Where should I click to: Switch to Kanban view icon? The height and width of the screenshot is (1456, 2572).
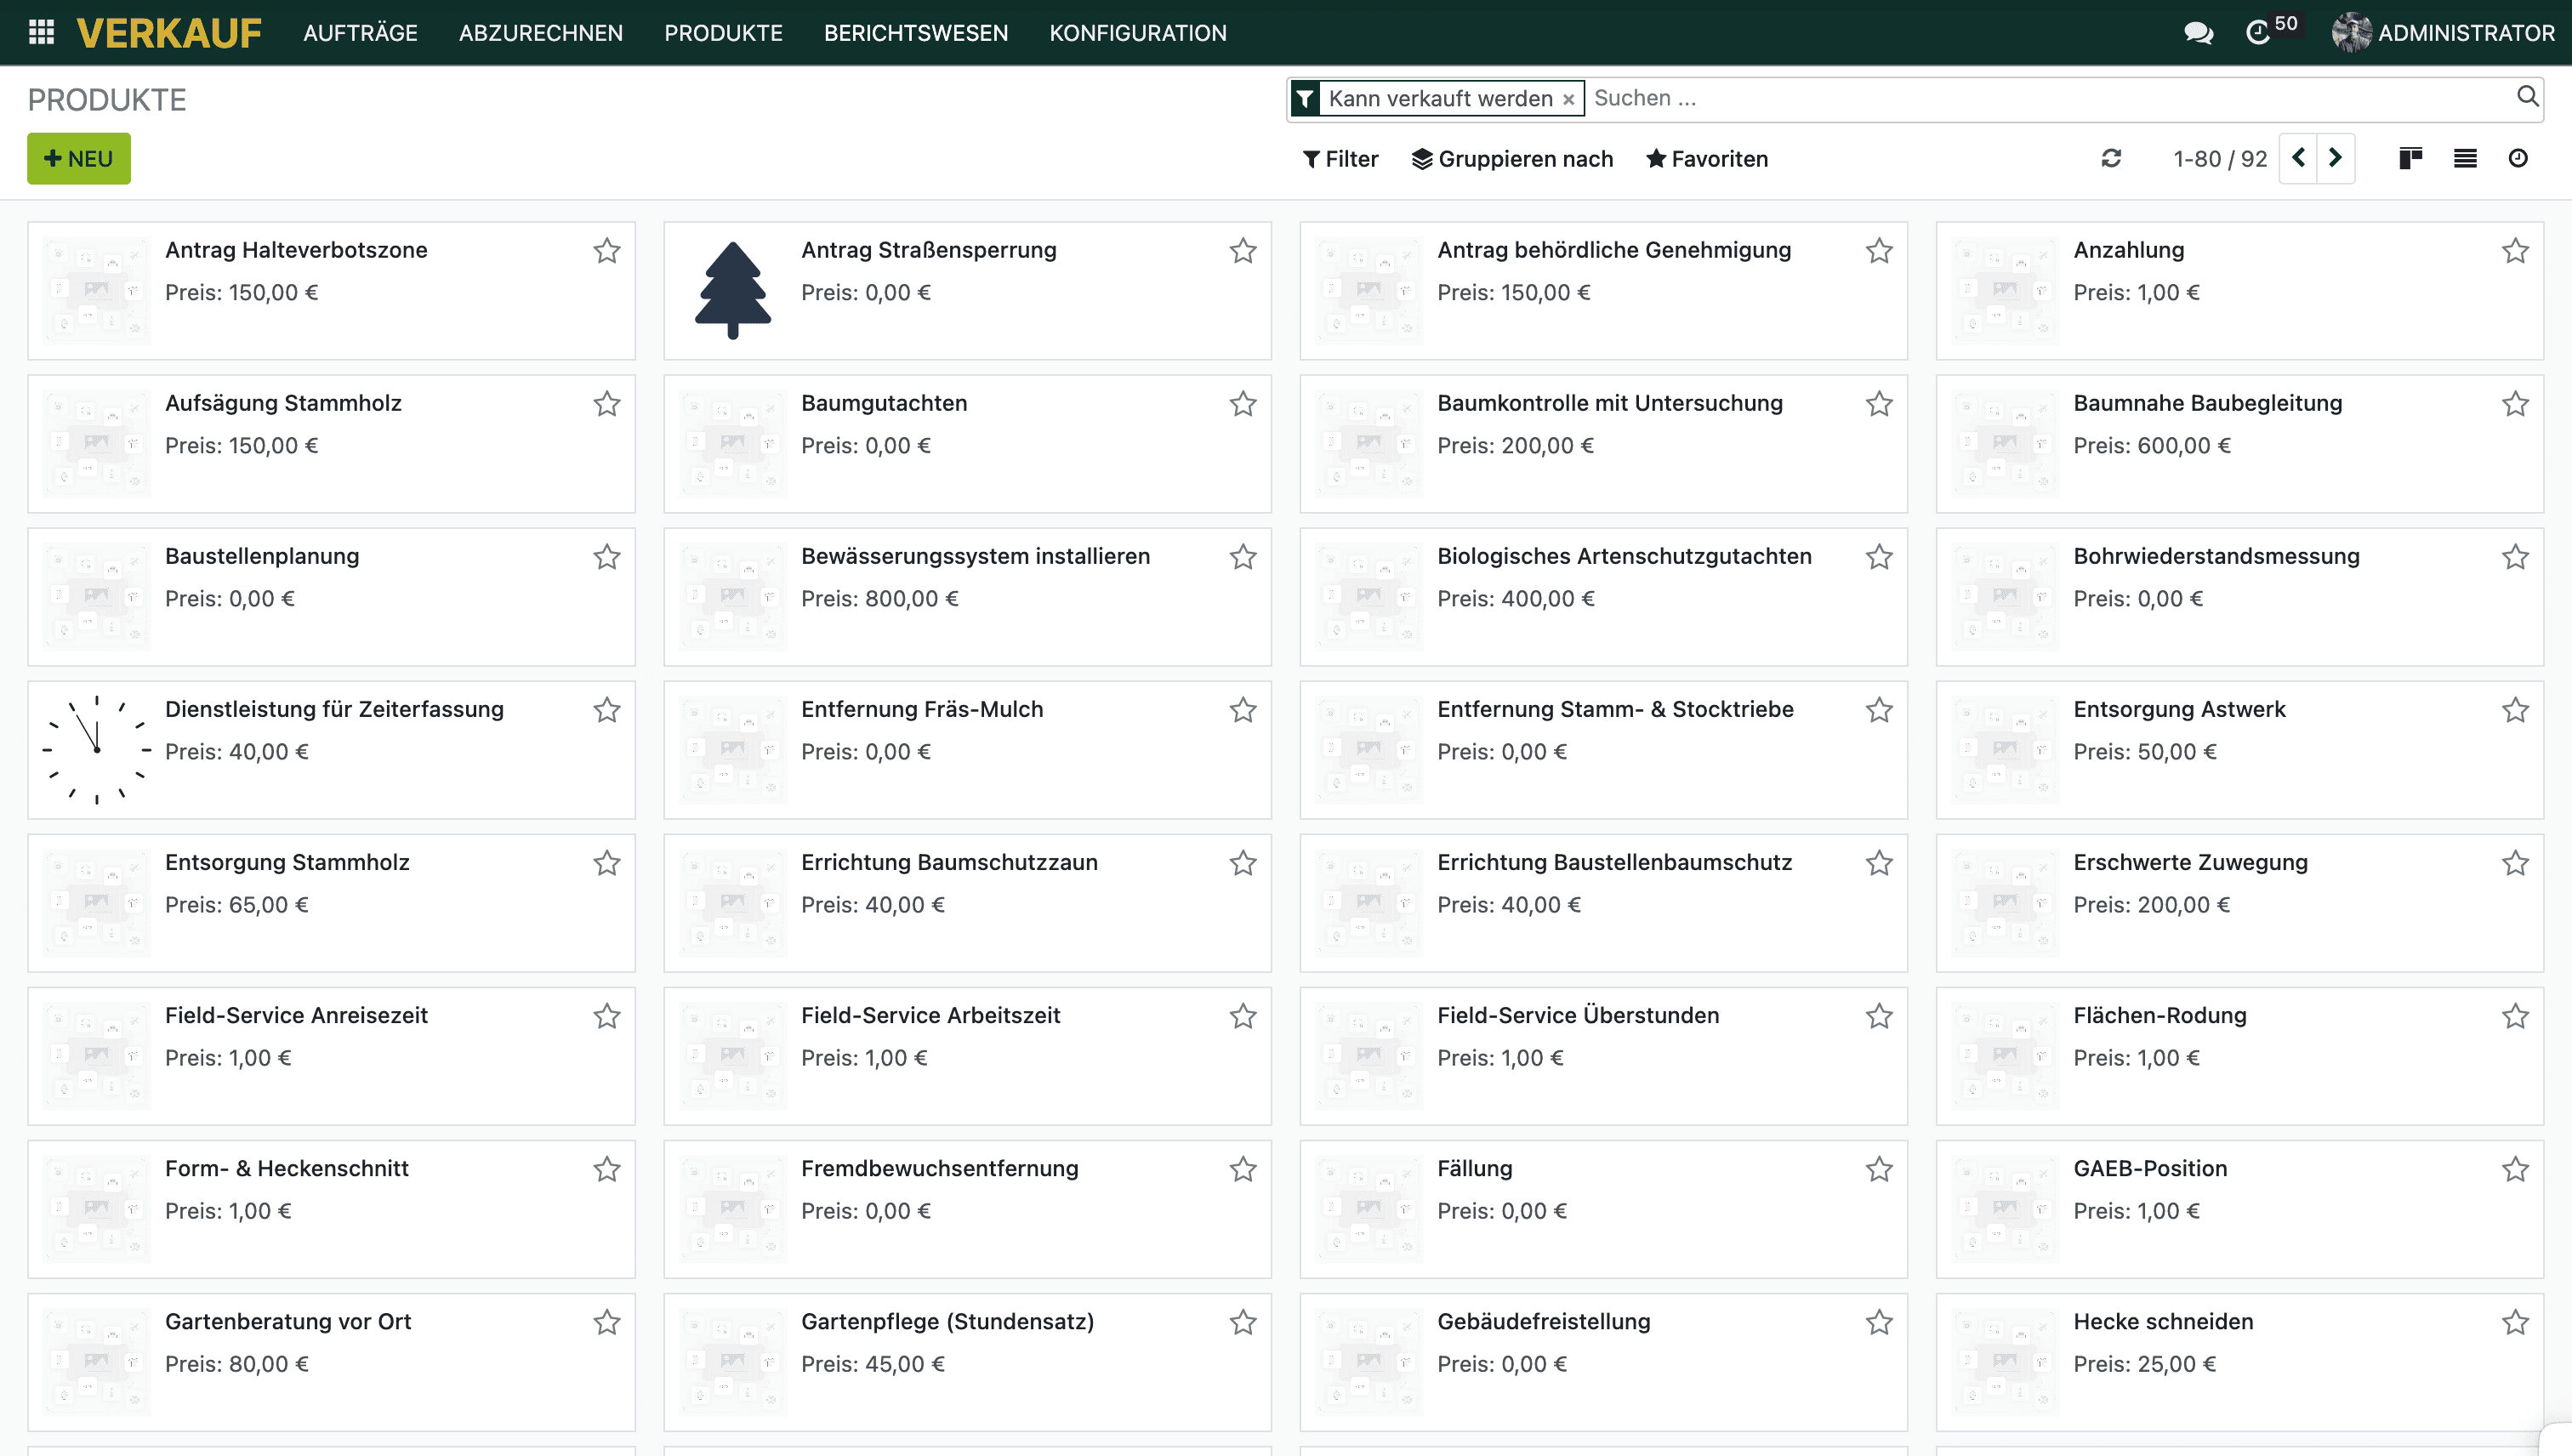[x=2410, y=158]
